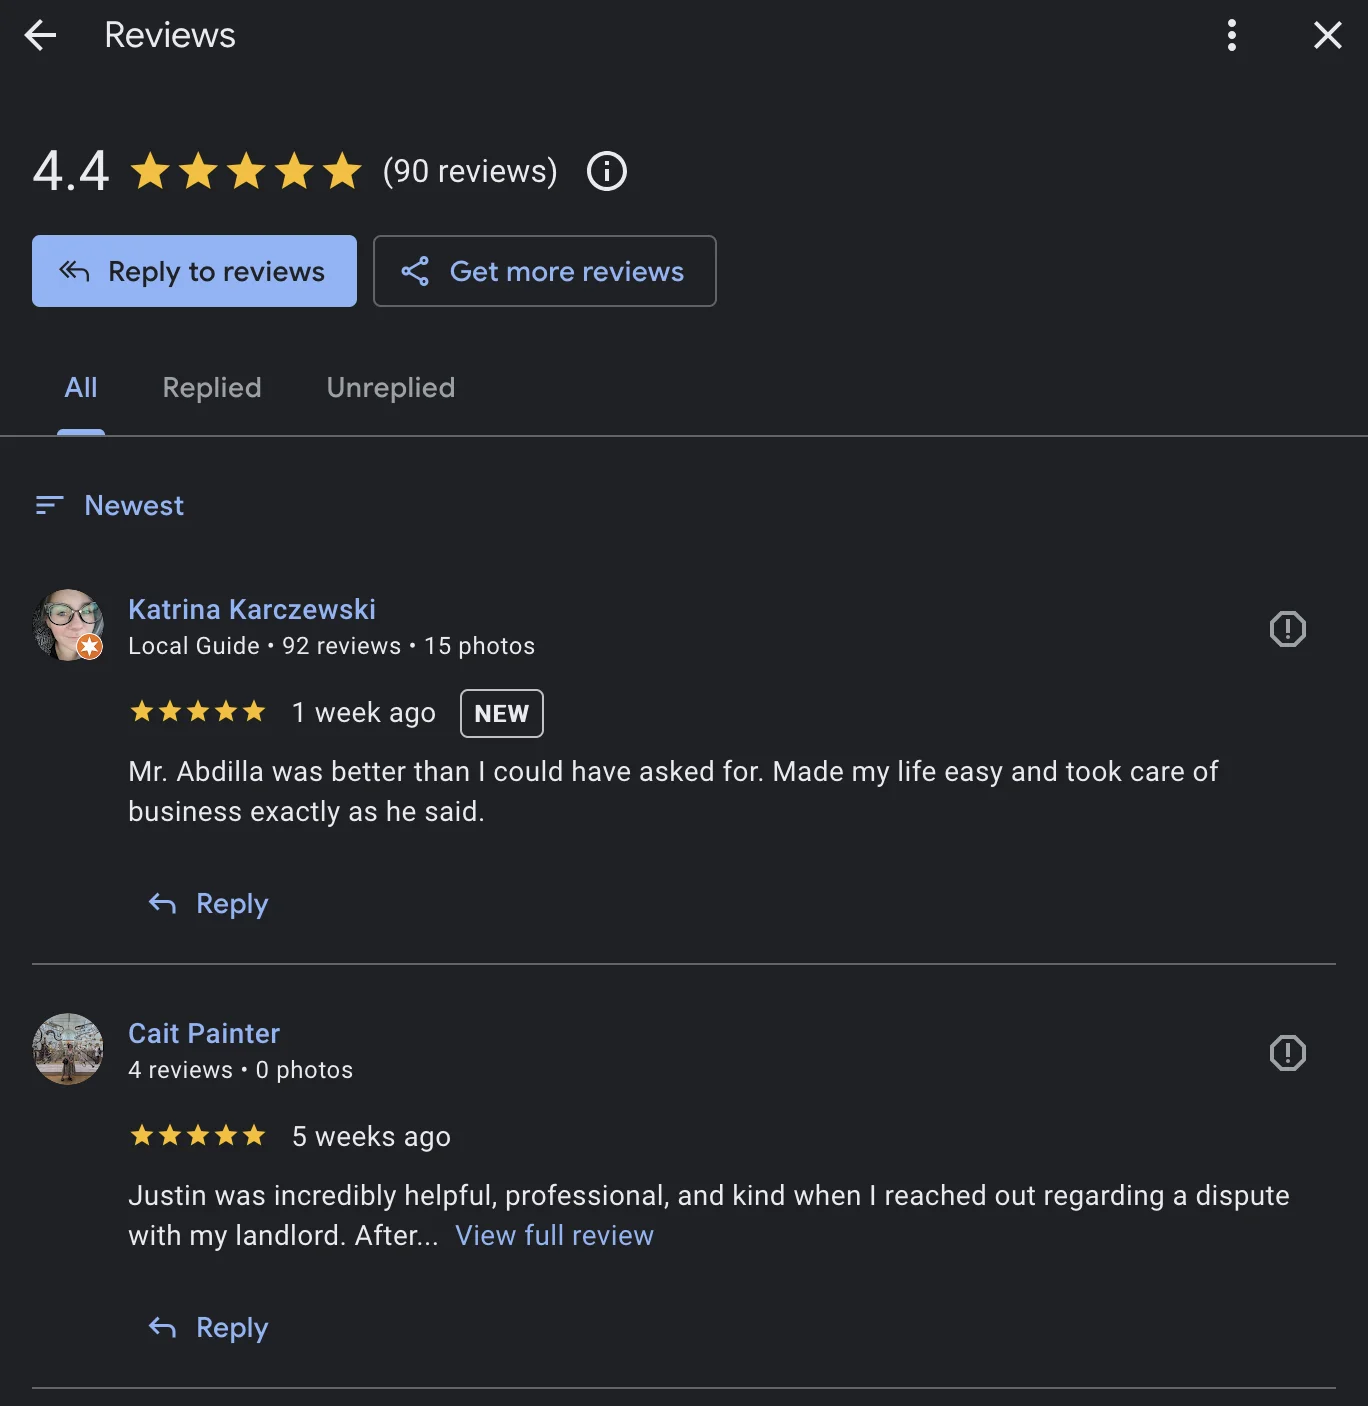Viewport: 1368px width, 1406px height.
Task: Open the Newest sort options
Action: pos(133,505)
